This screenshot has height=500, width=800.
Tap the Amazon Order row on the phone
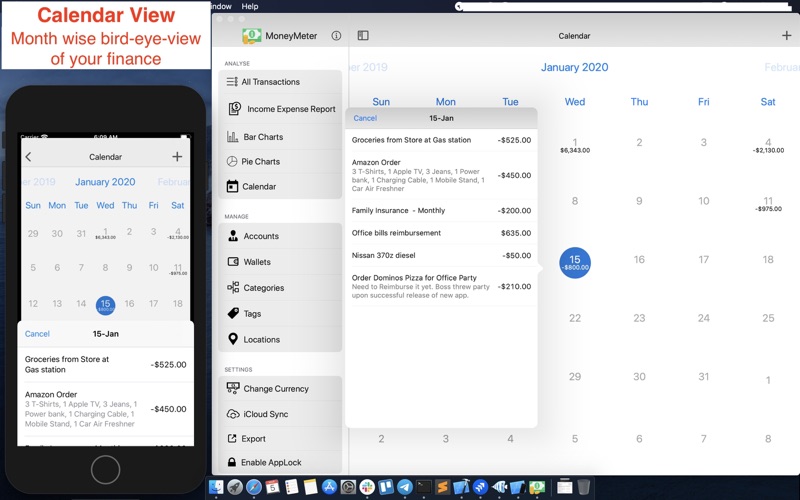point(106,409)
